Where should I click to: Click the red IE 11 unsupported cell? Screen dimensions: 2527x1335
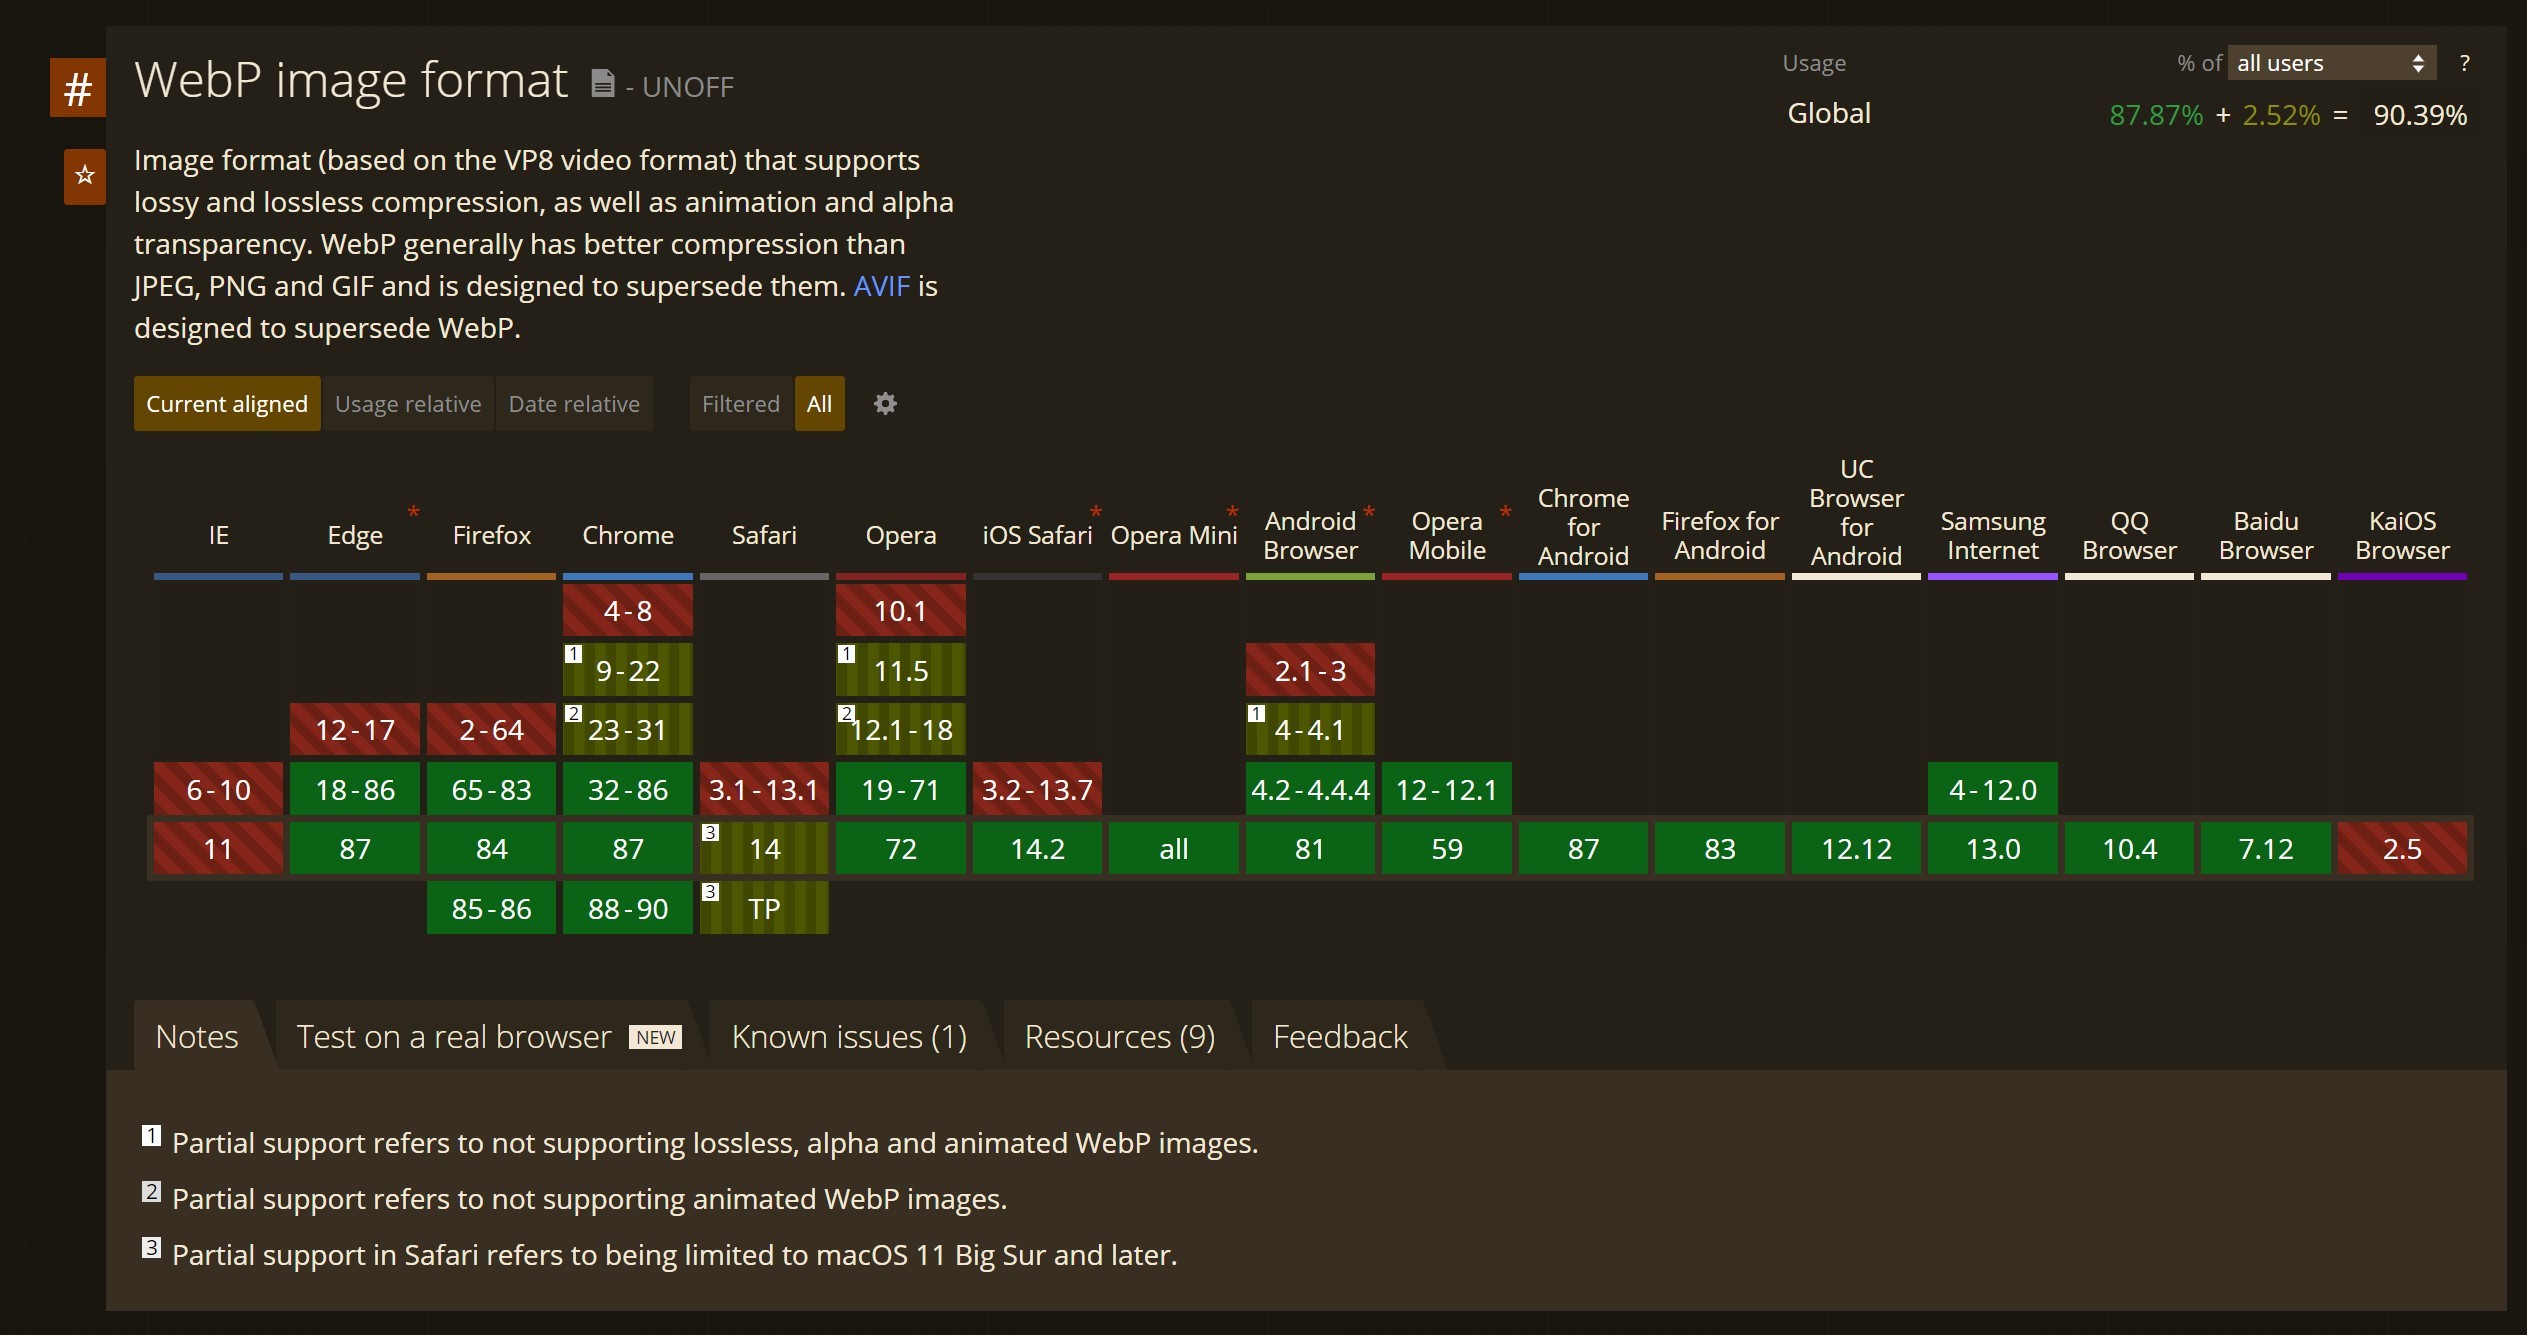(218, 849)
